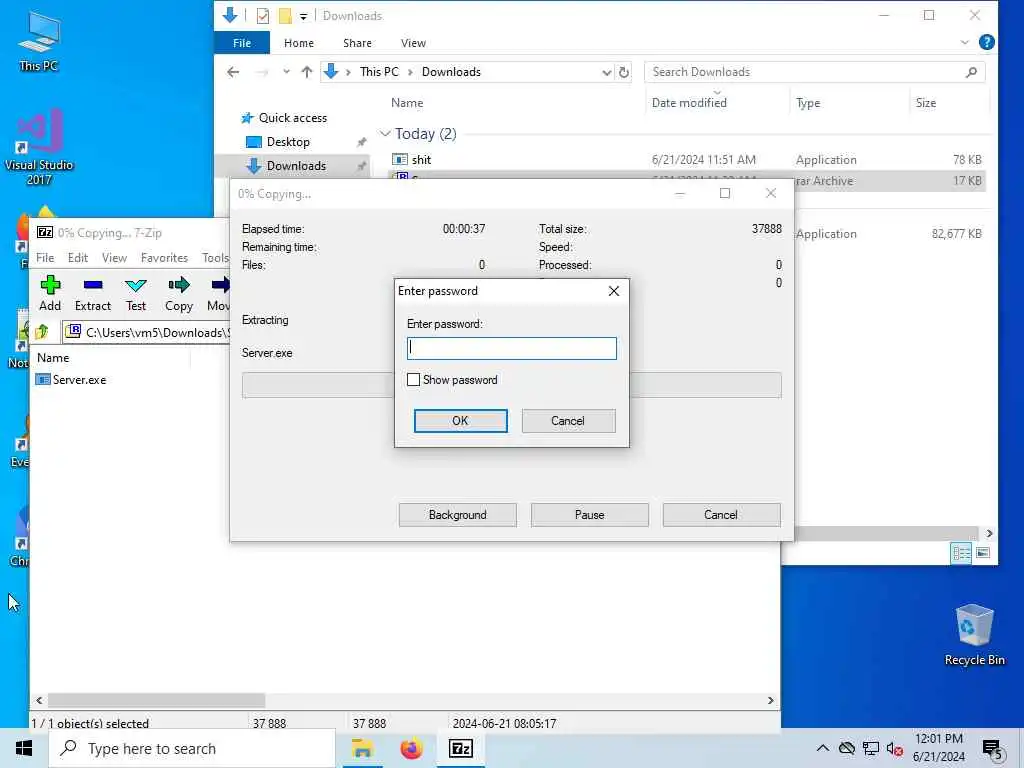Viewport: 1024px width, 768px height.
Task: Click the Explorer Up arrow
Action: pos(306,72)
